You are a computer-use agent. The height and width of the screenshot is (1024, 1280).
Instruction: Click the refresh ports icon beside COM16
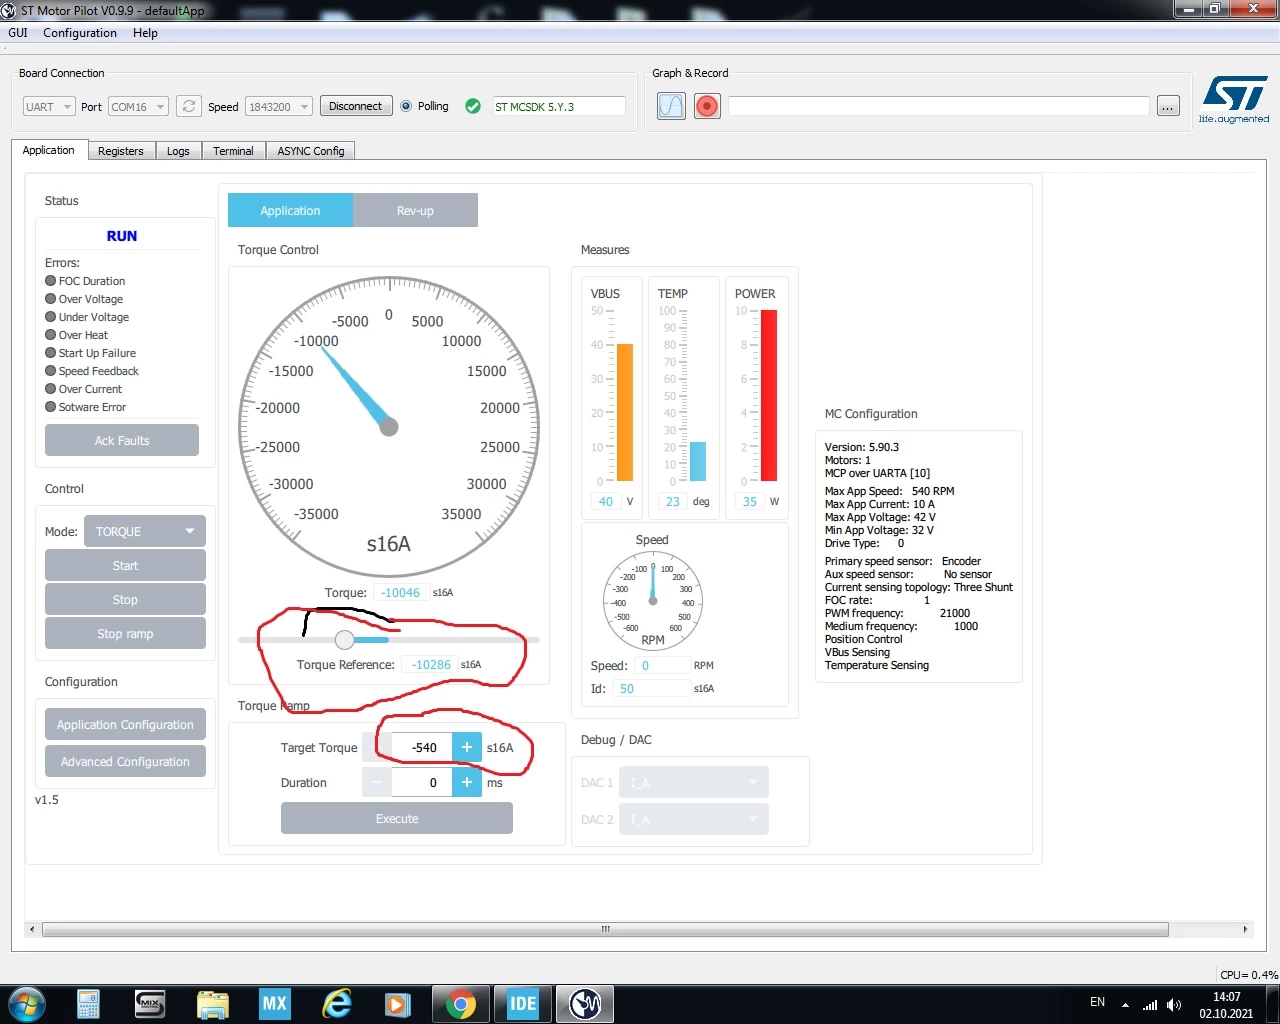pos(188,106)
